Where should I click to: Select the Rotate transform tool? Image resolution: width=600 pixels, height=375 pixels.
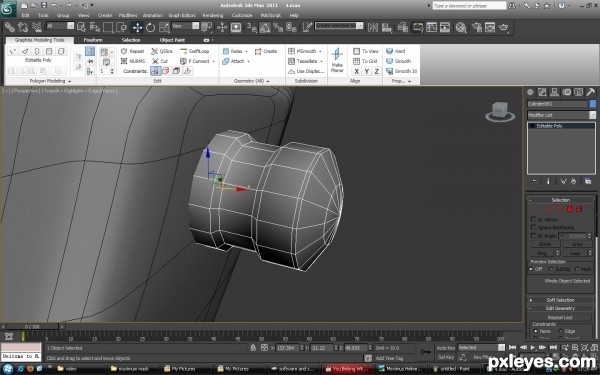(x=150, y=27)
